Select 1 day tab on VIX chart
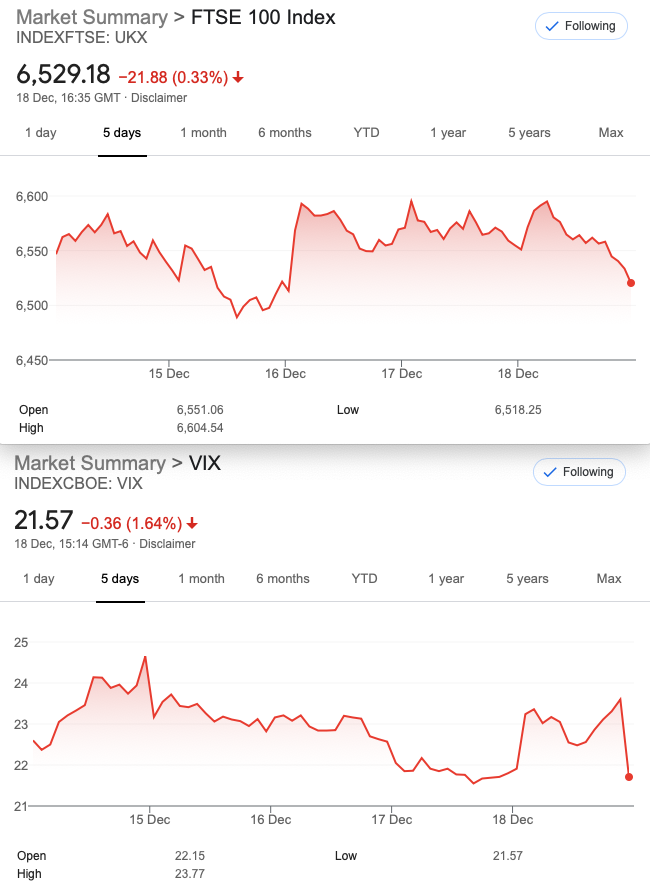The height and width of the screenshot is (884, 650). tap(39, 579)
